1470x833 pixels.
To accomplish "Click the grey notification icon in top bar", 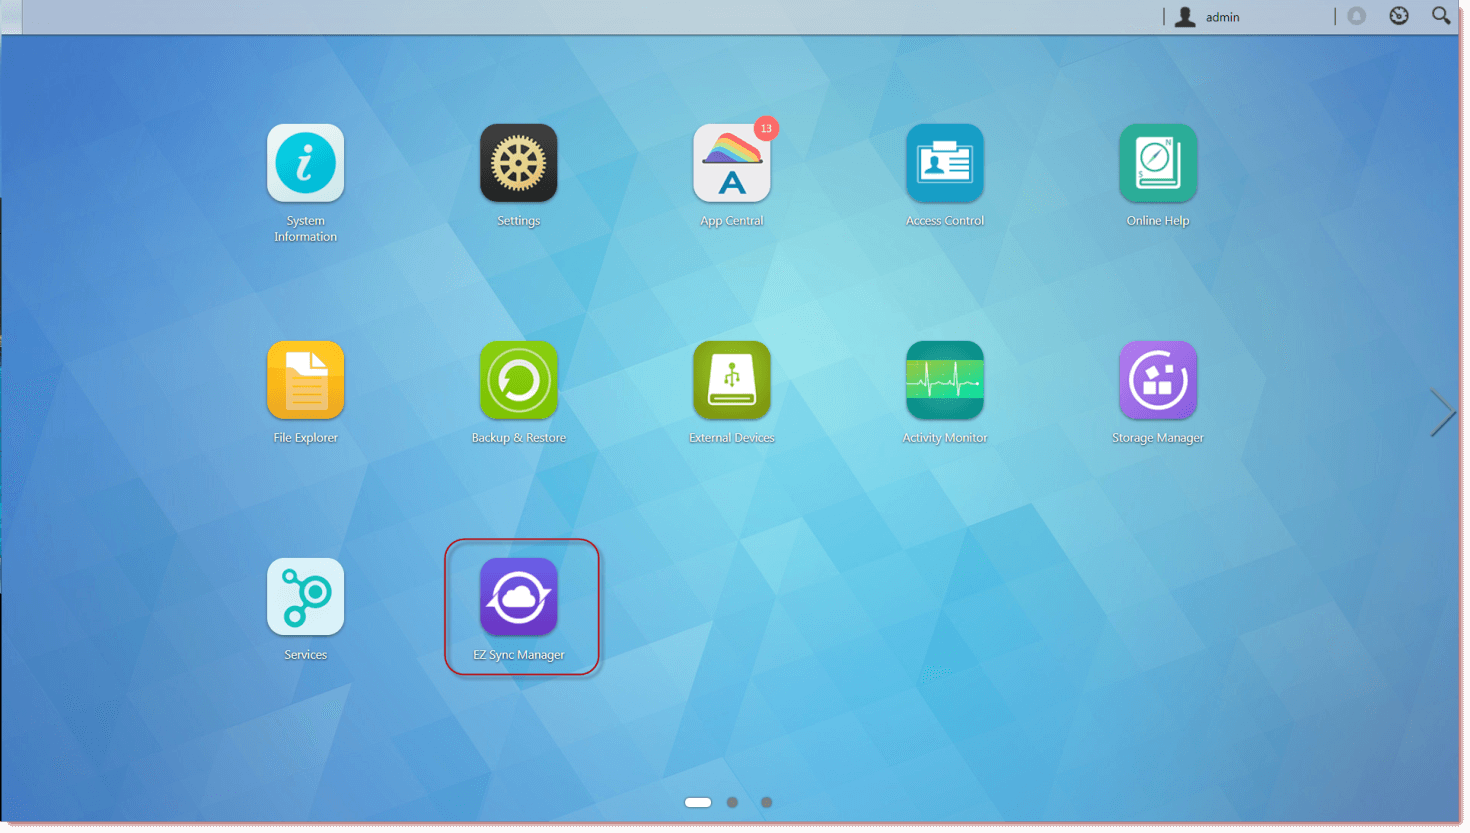I will coord(1356,16).
